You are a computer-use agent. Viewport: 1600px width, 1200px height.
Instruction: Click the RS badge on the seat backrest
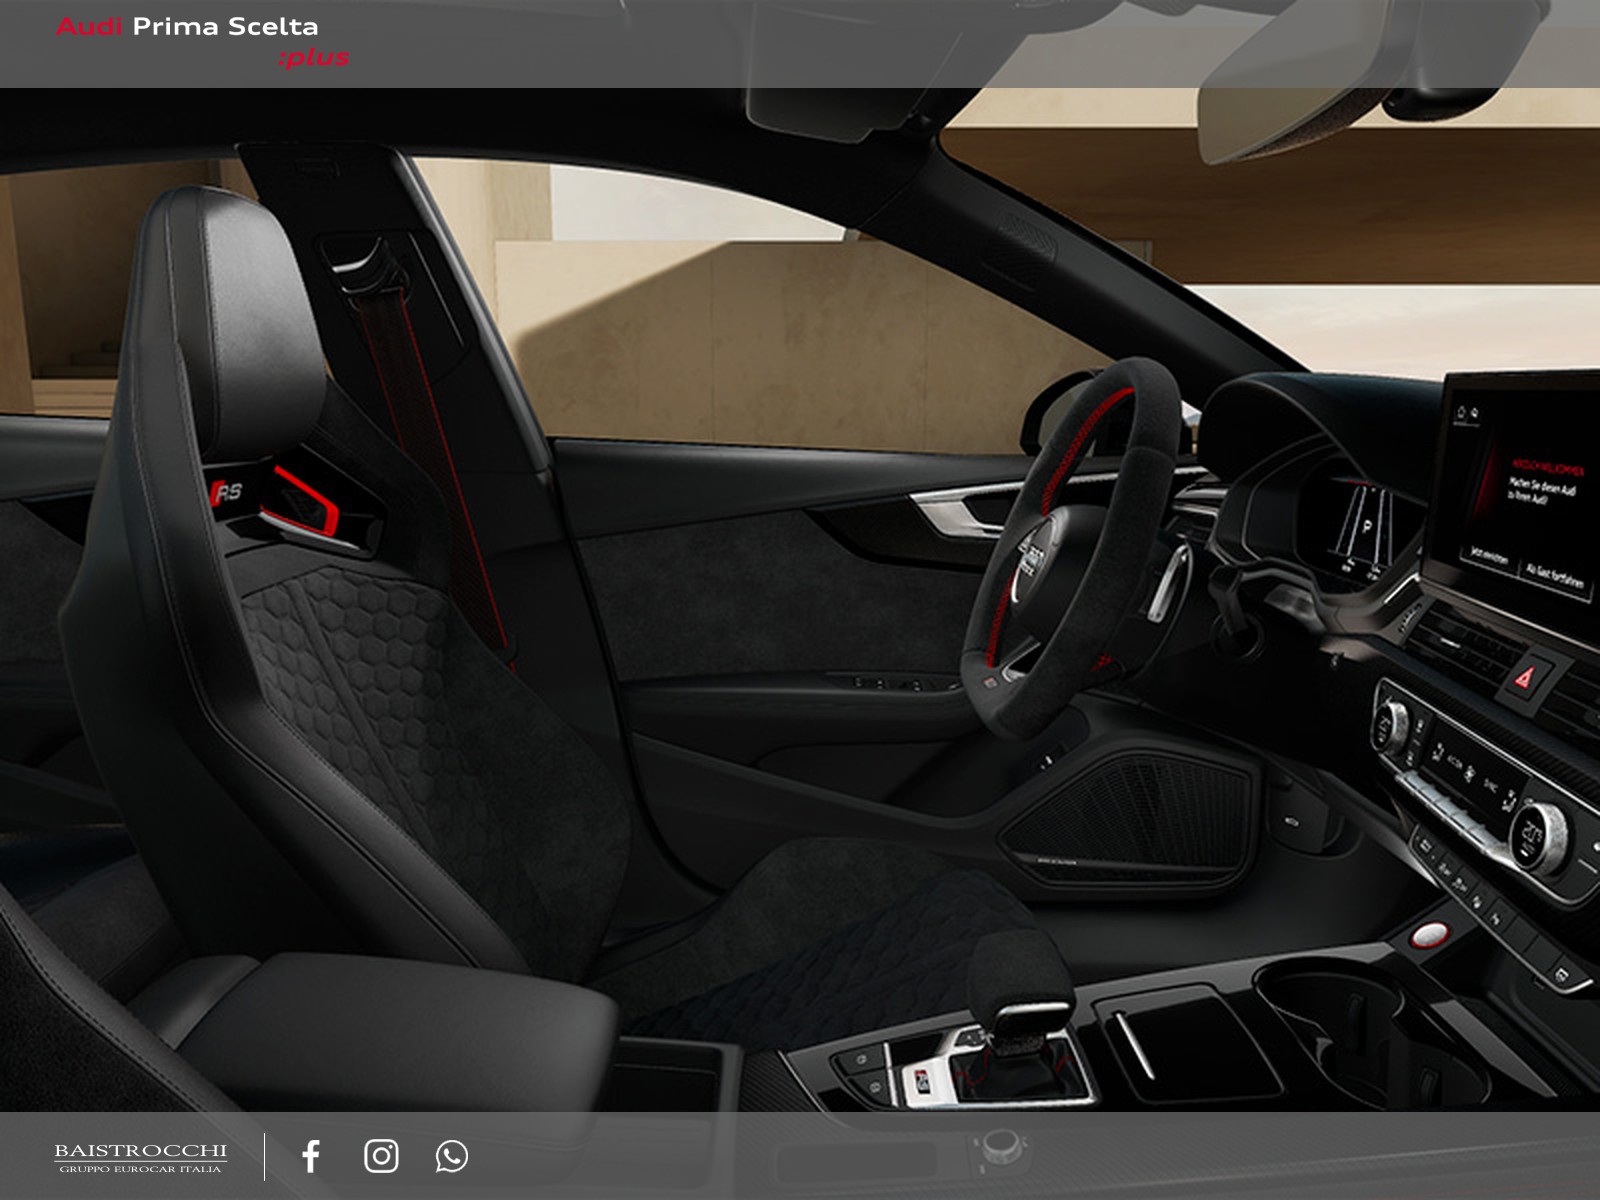pyautogui.click(x=228, y=492)
